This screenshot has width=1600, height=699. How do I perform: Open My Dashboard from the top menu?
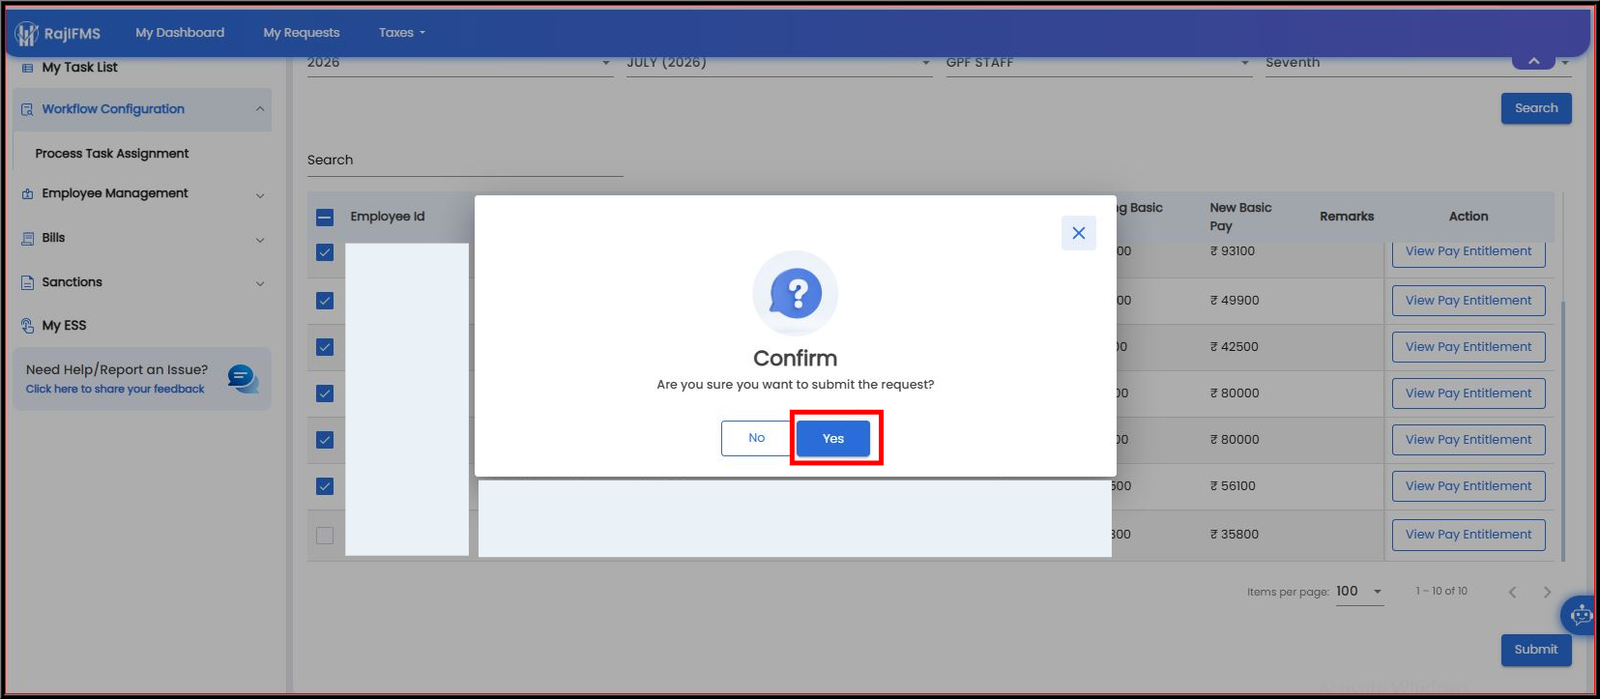click(180, 33)
